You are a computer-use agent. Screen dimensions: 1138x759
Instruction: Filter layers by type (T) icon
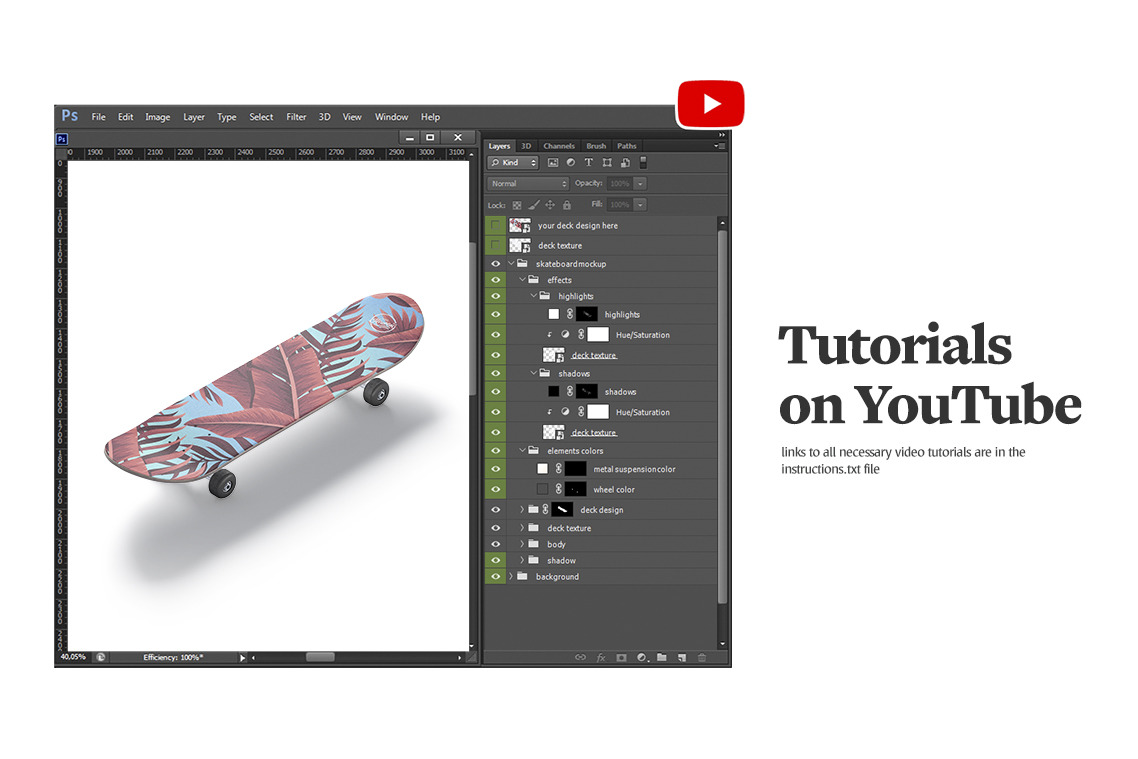(x=588, y=162)
